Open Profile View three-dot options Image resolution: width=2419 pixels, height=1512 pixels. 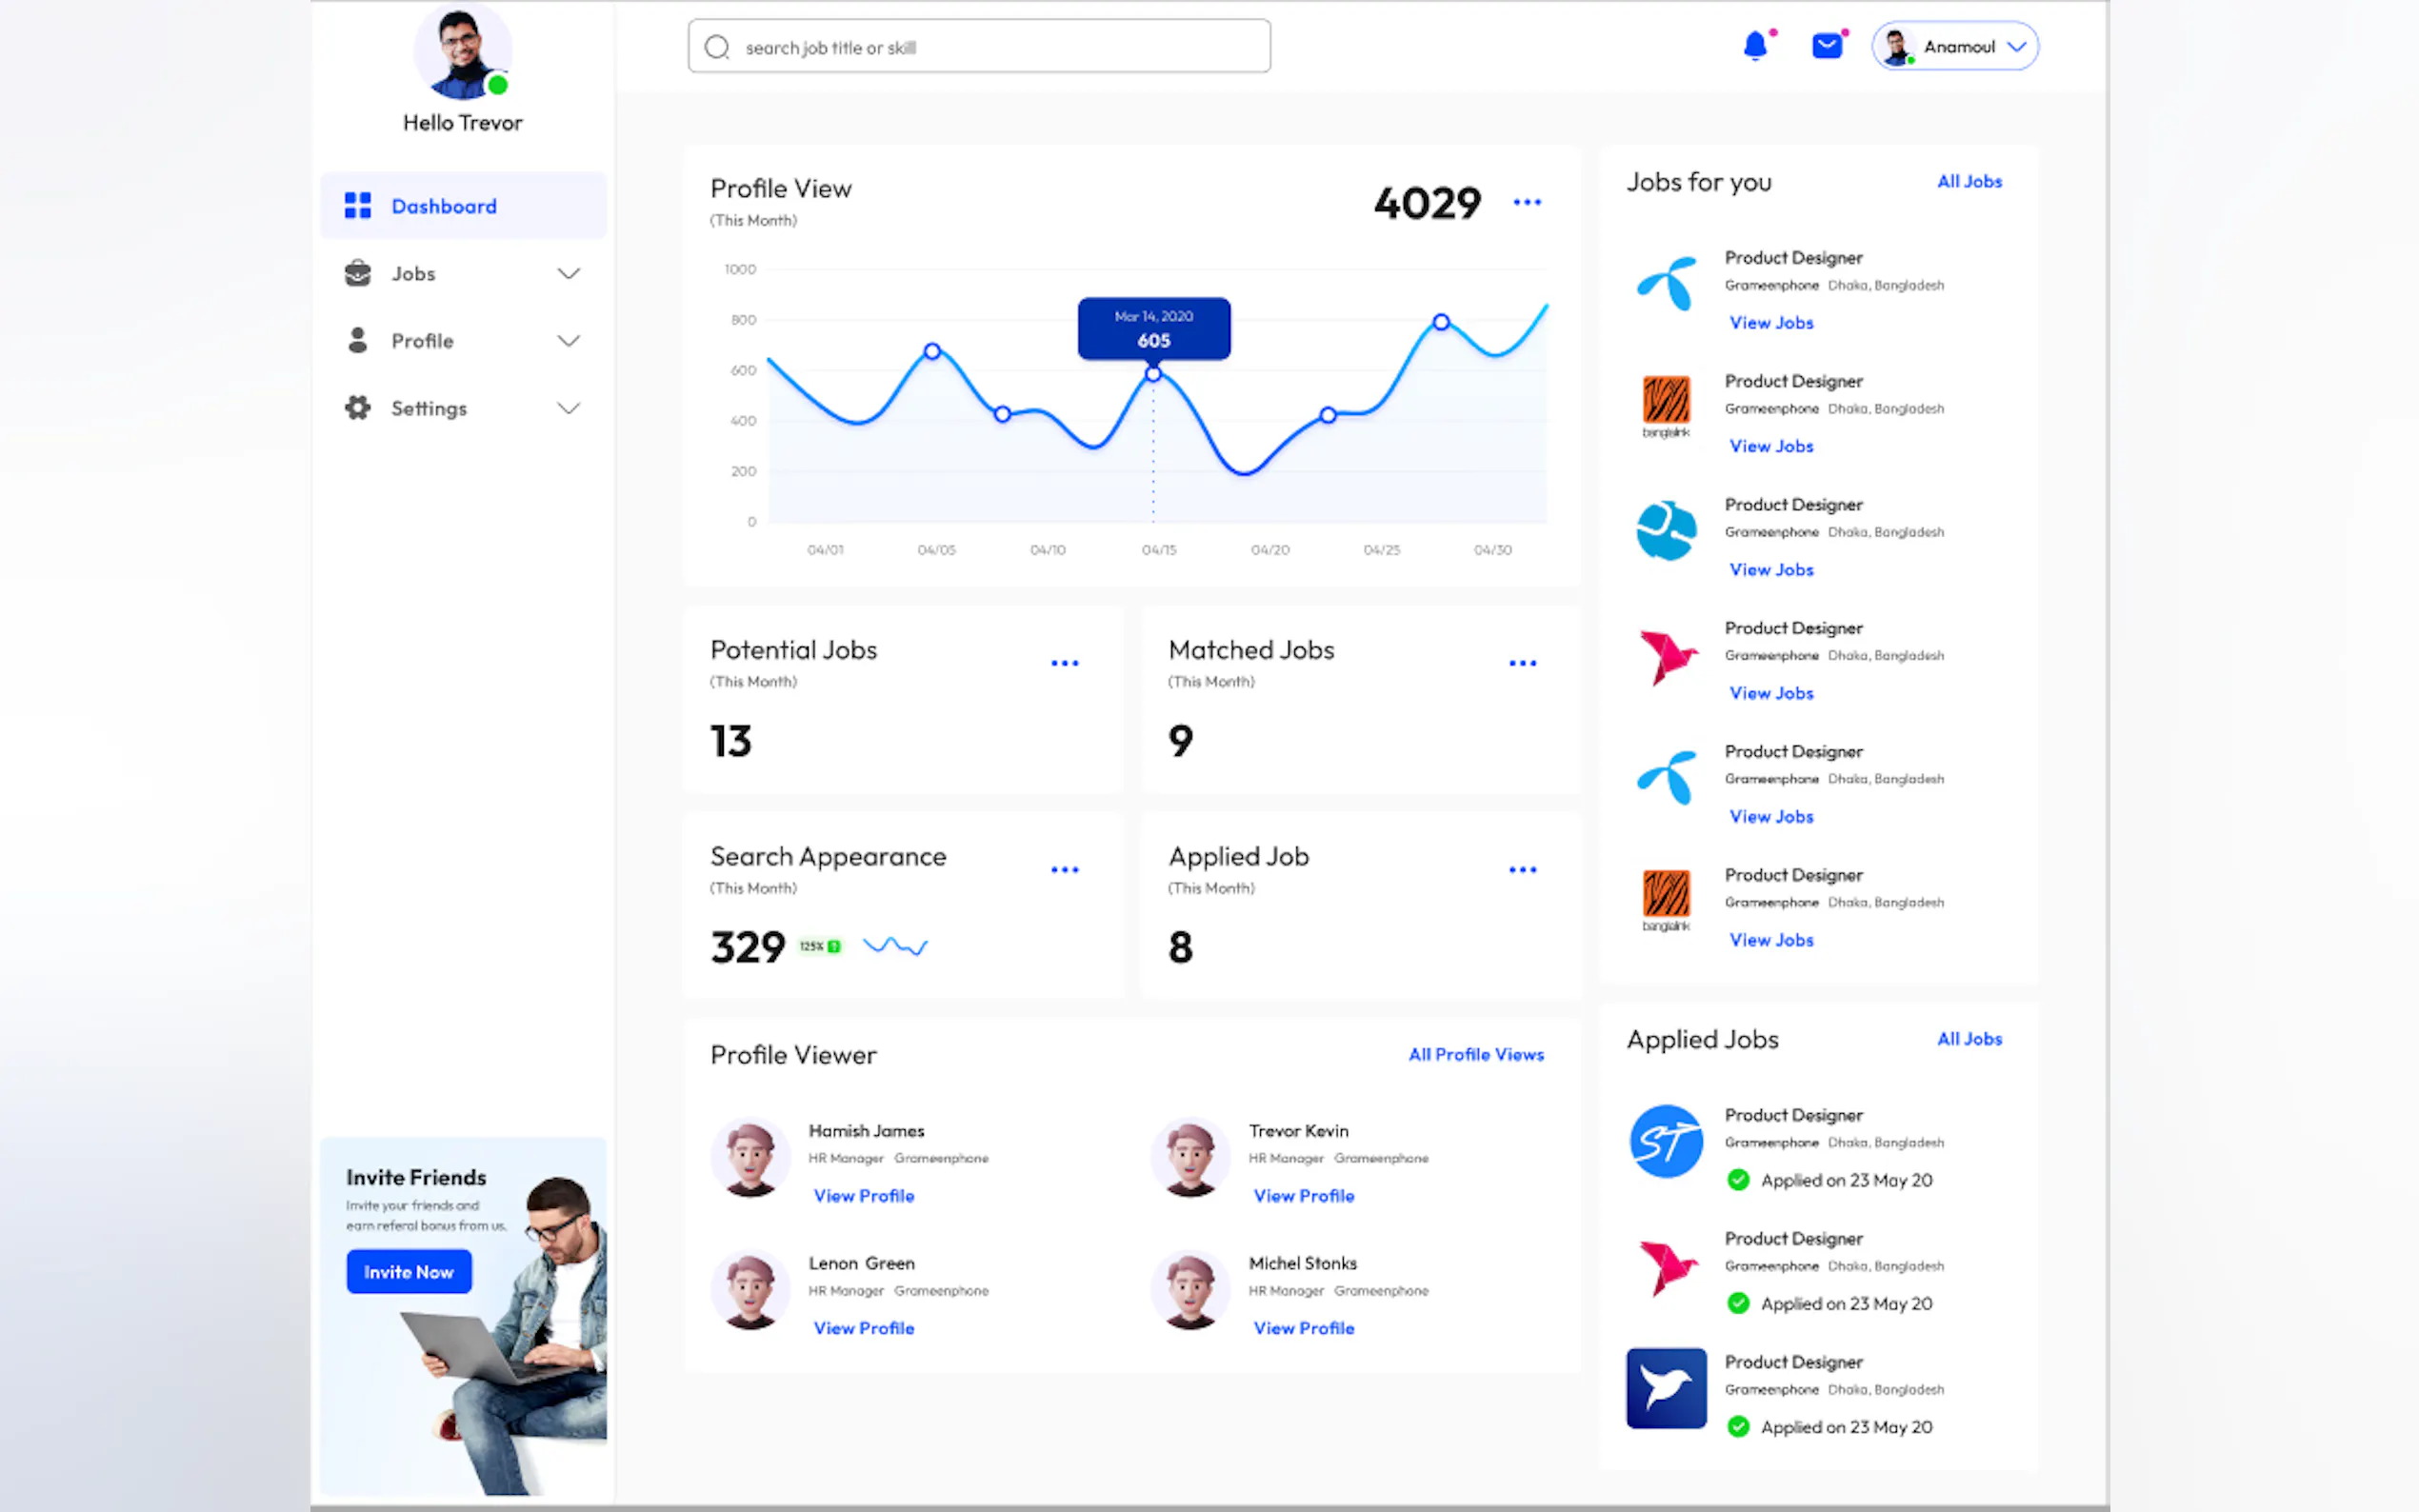[1526, 202]
